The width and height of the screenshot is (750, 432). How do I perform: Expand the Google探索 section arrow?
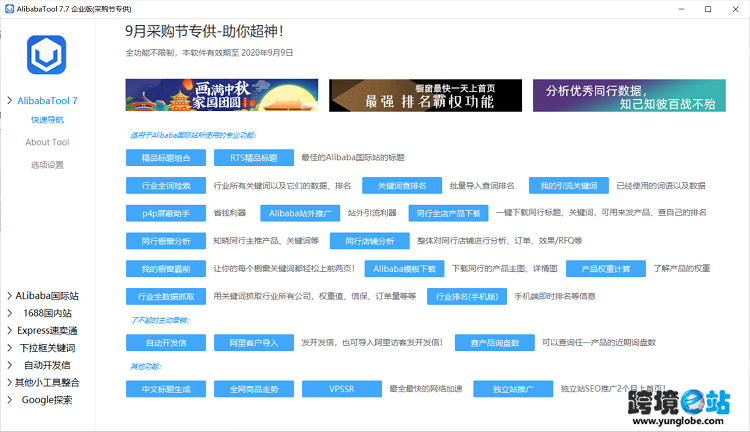(x=10, y=399)
